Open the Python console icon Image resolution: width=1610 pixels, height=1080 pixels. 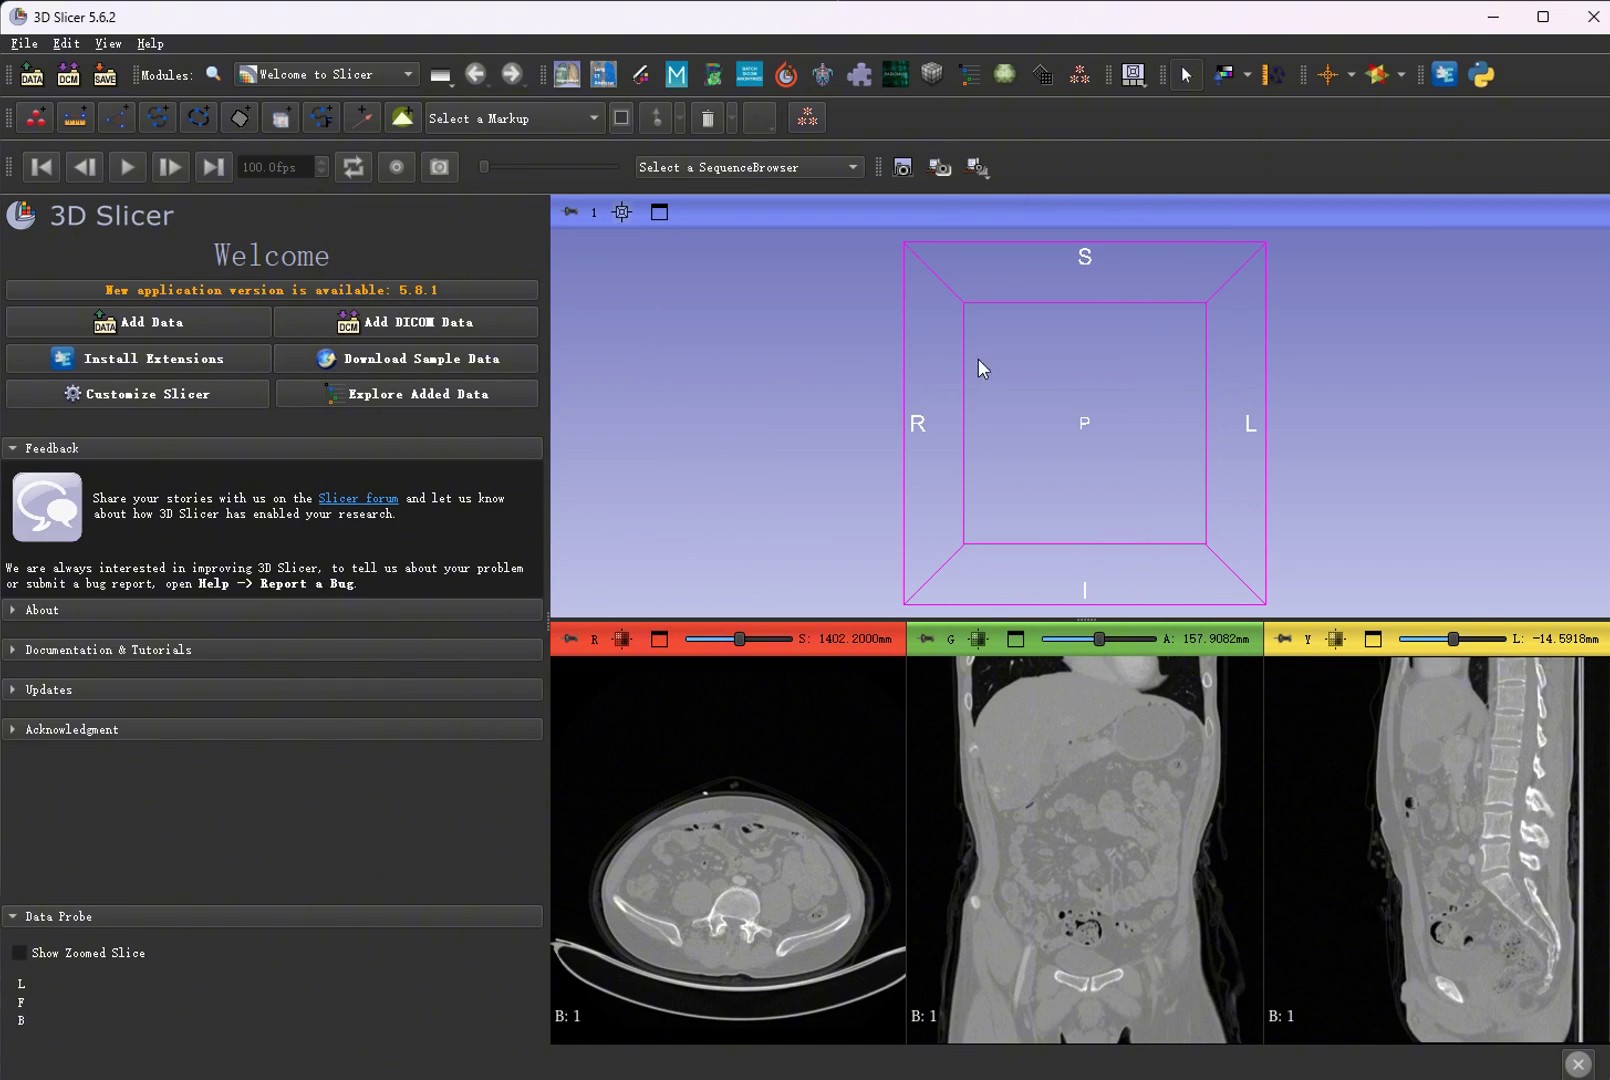(1482, 74)
